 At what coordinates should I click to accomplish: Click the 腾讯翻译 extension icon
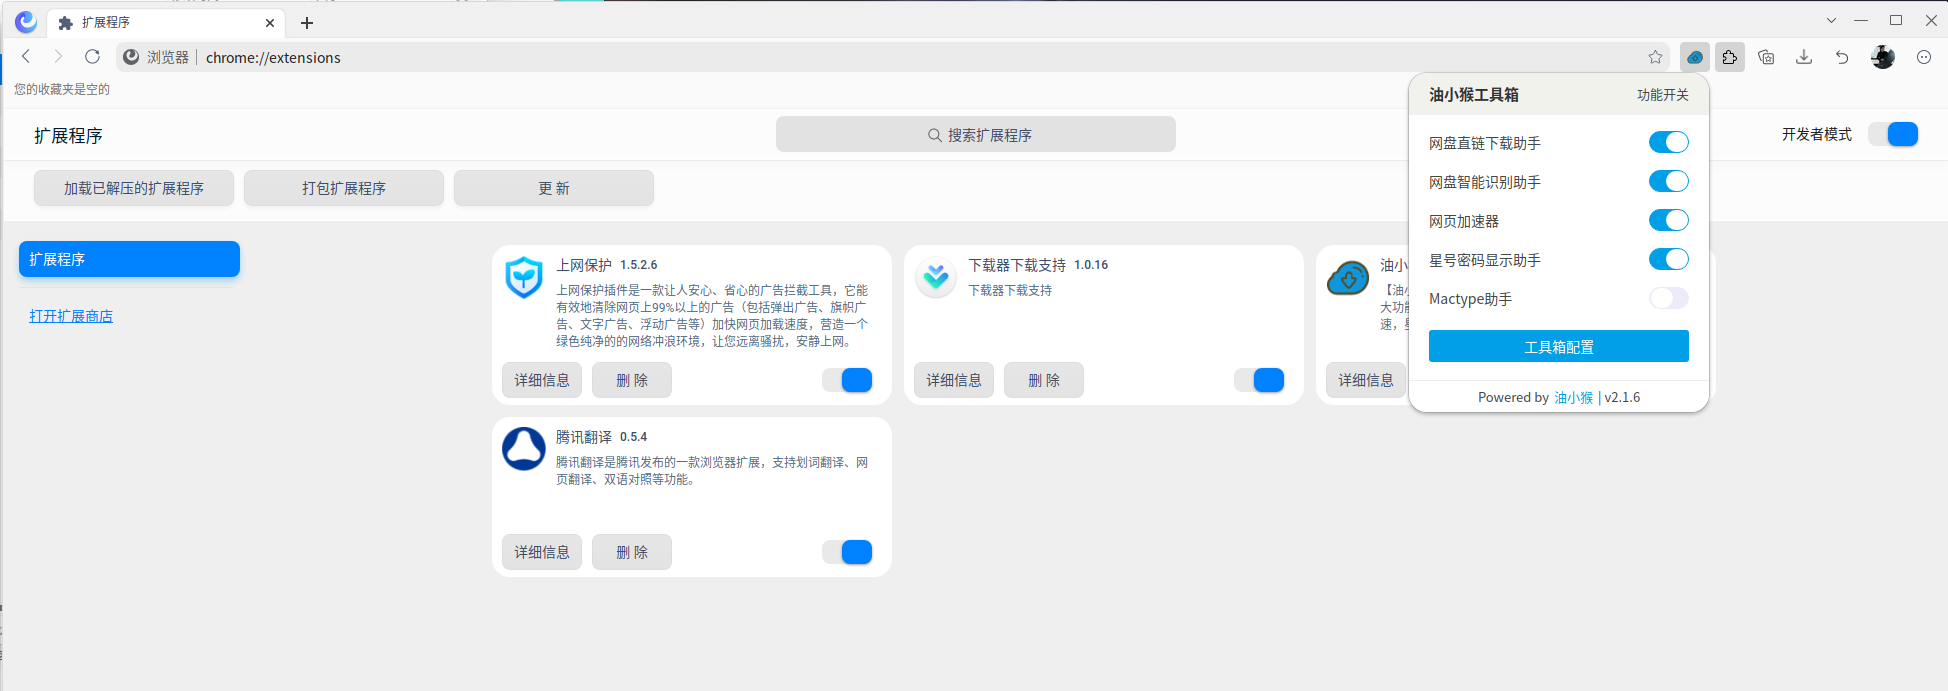pos(524,449)
